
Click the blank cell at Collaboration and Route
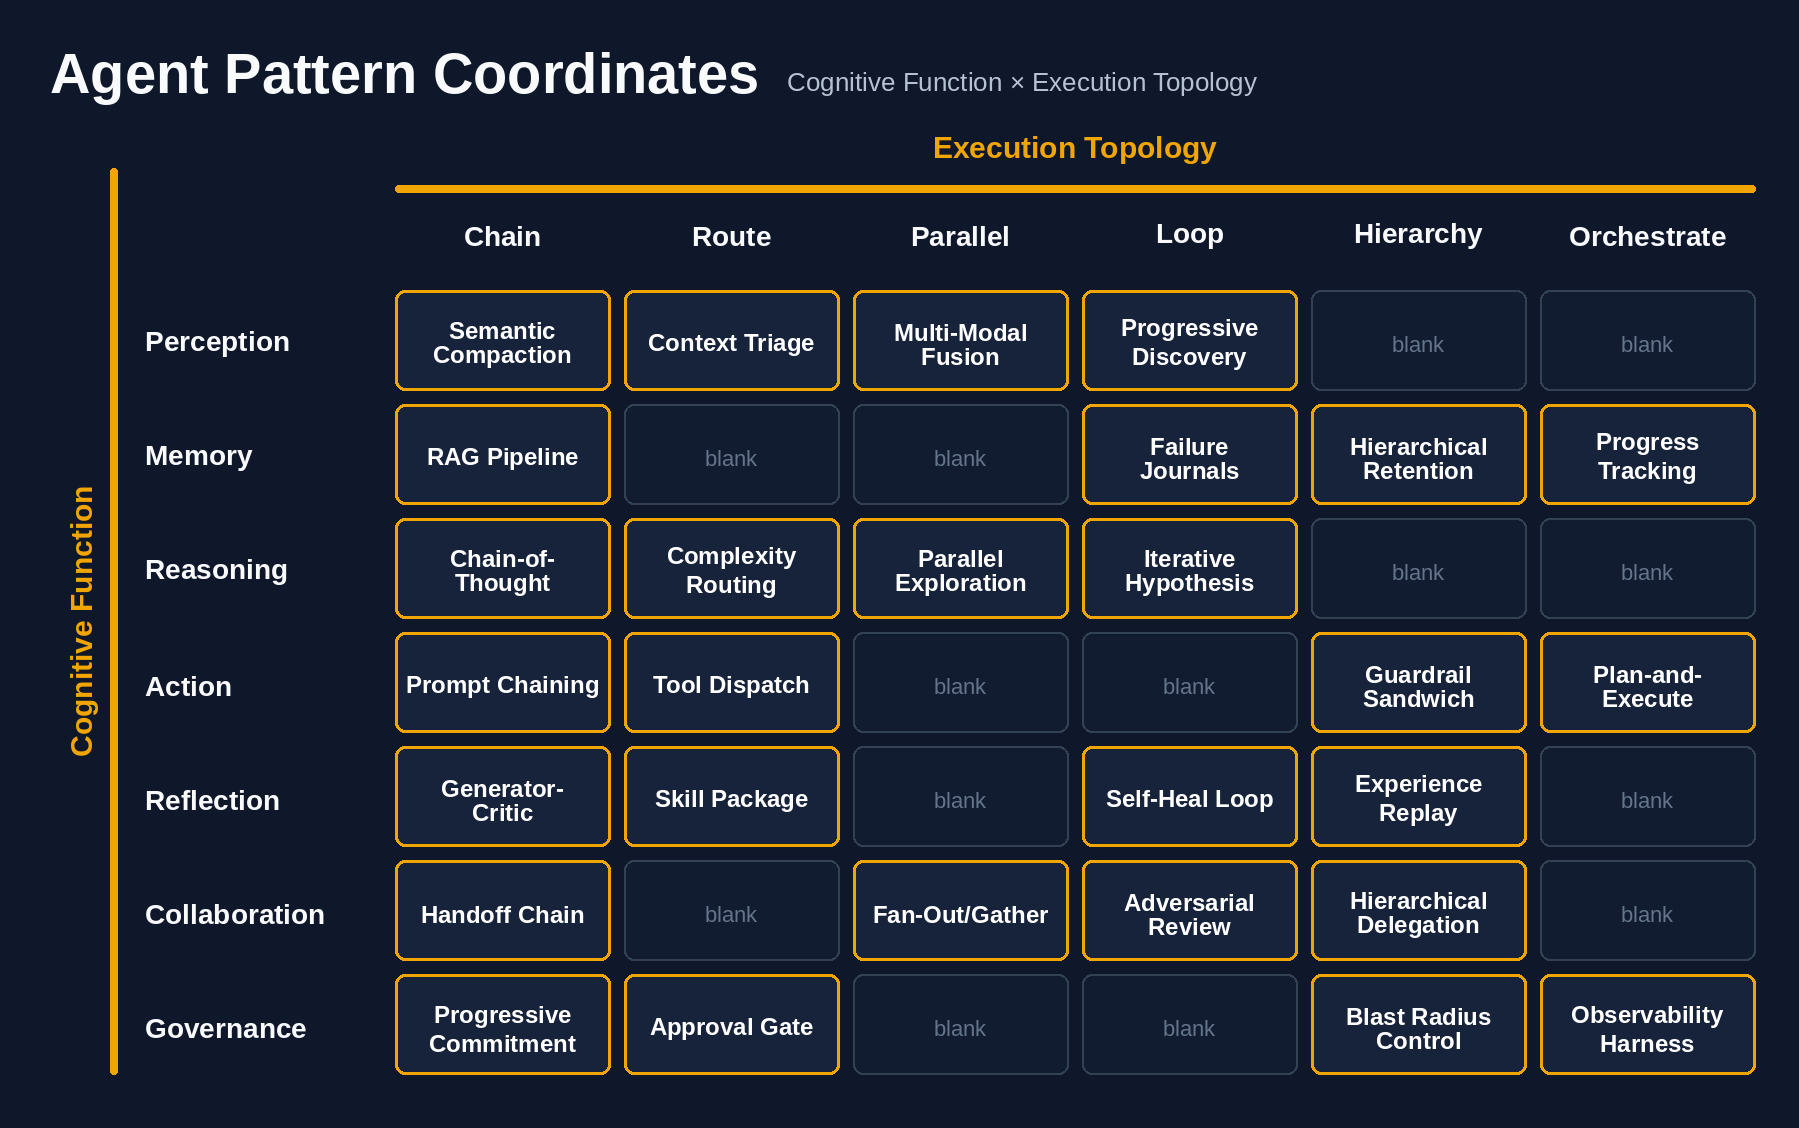731,911
